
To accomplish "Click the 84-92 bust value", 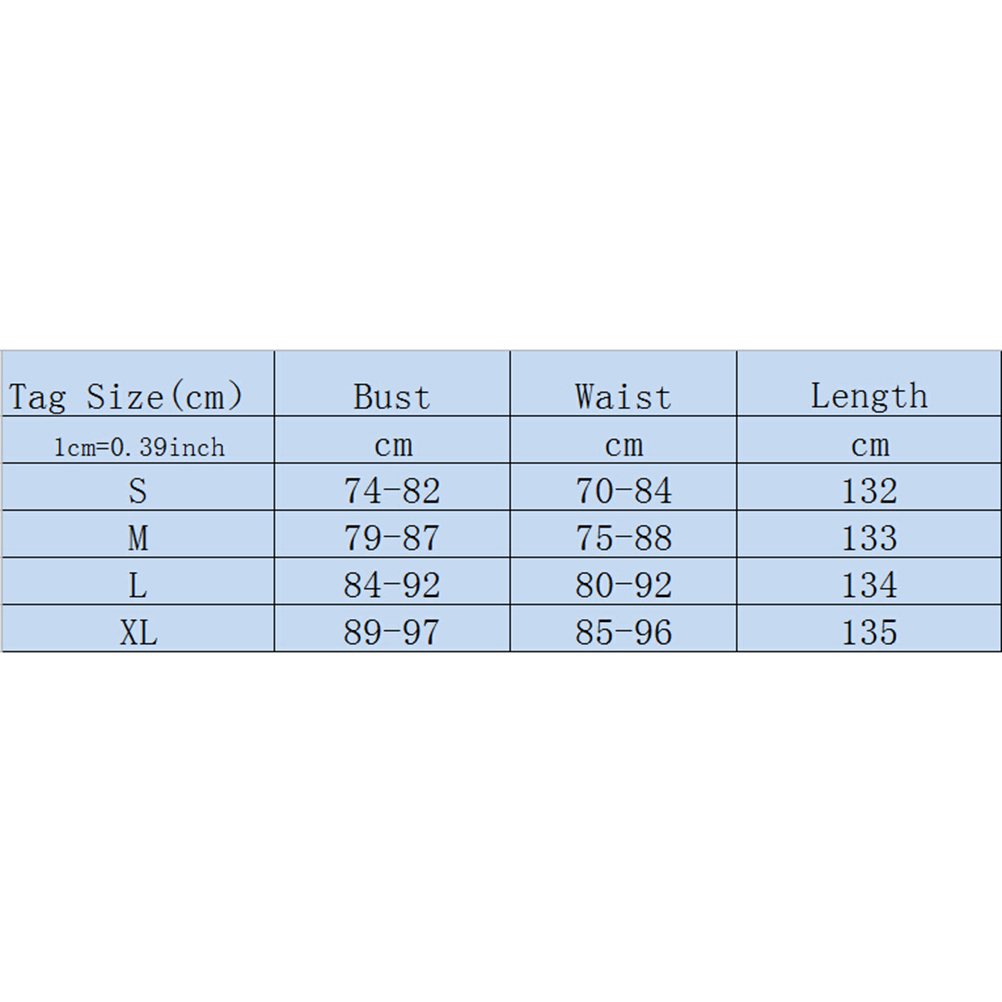I will click(392, 585).
